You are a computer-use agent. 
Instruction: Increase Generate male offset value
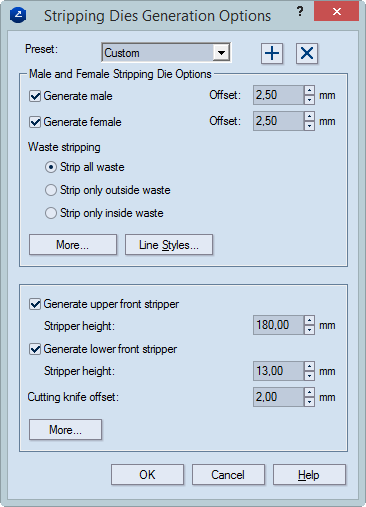[x=310, y=91]
